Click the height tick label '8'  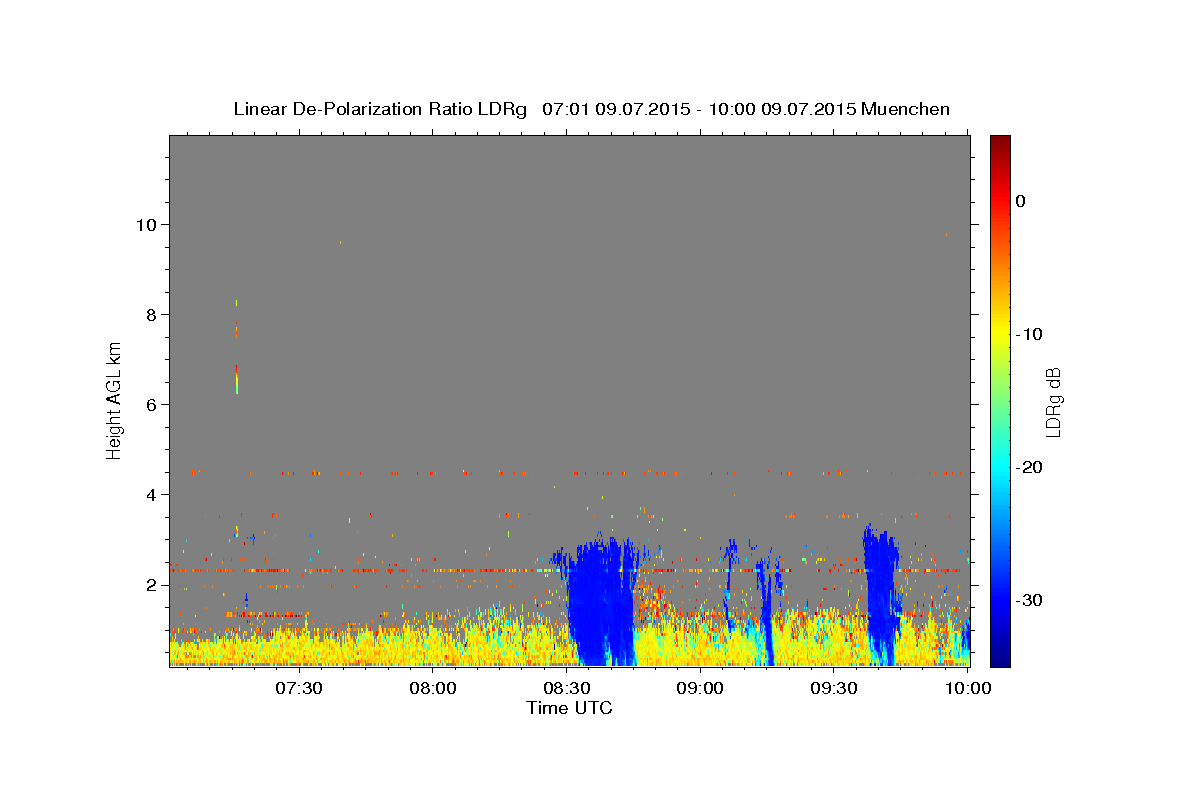click(152, 315)
